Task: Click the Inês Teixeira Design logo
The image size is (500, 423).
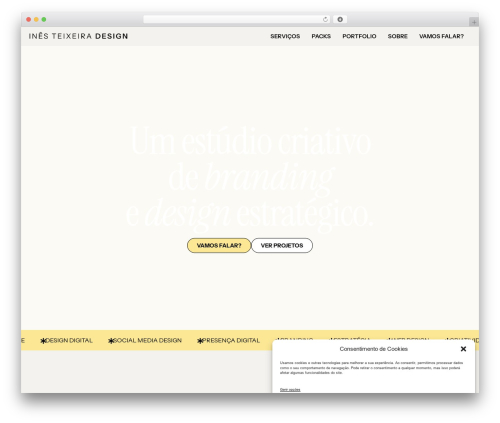Action: coord(78,36)
